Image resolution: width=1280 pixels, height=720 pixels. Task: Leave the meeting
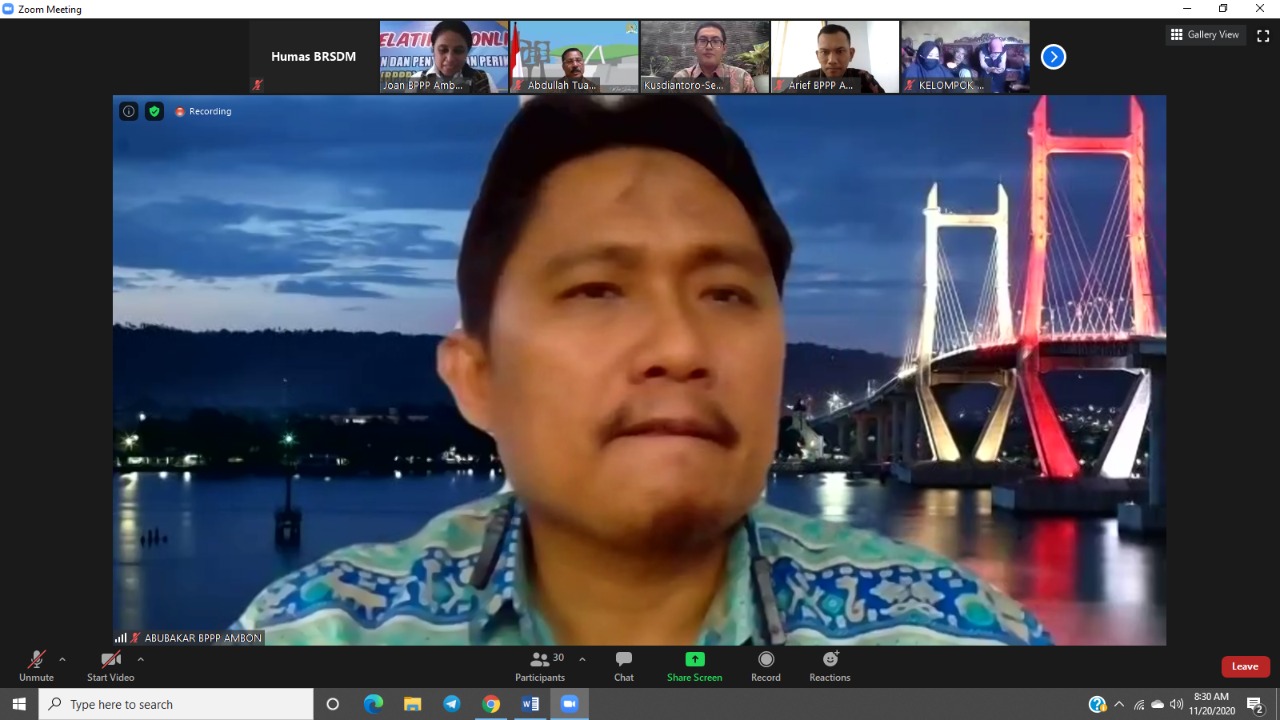tap(1245, 667)
